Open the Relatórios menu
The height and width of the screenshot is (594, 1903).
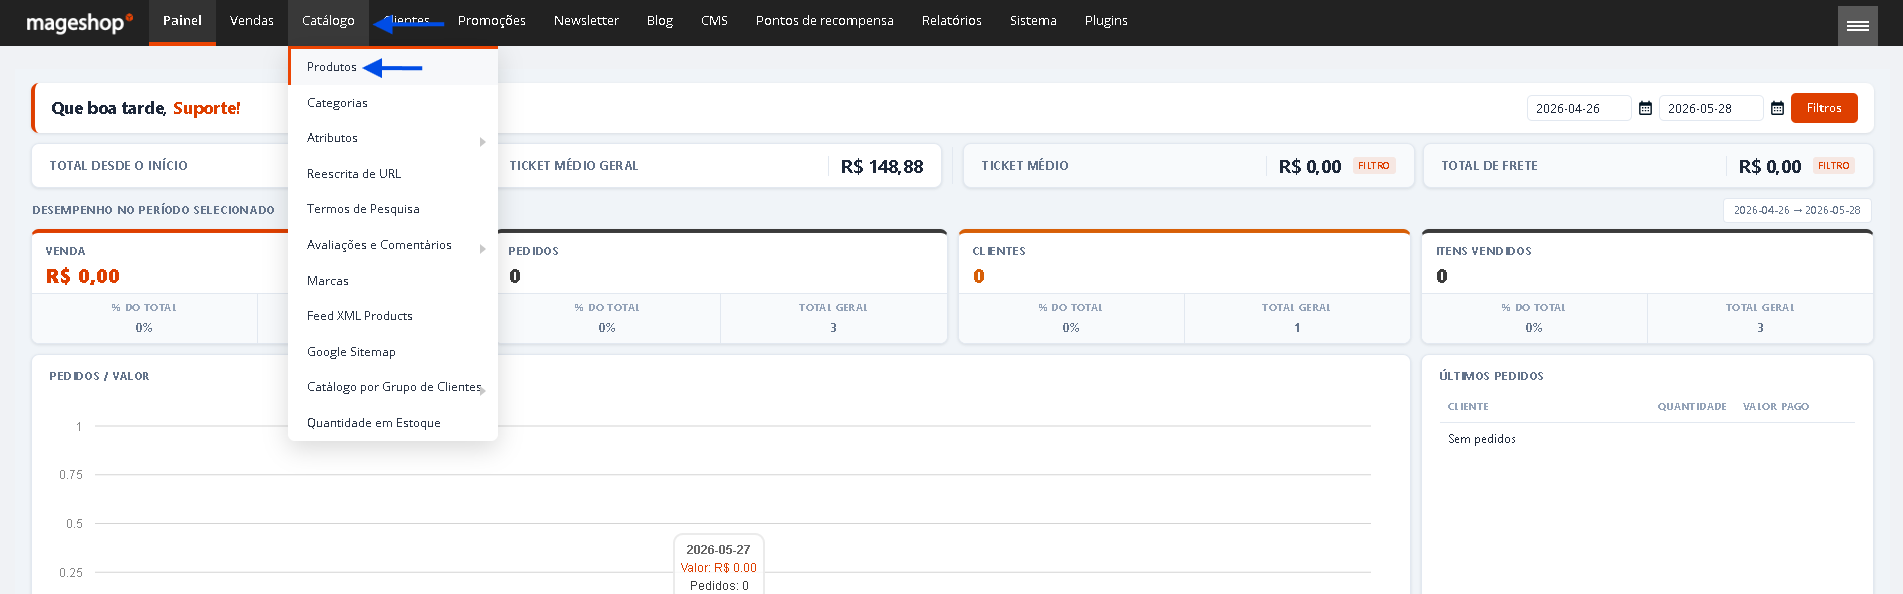coord(952,21)
